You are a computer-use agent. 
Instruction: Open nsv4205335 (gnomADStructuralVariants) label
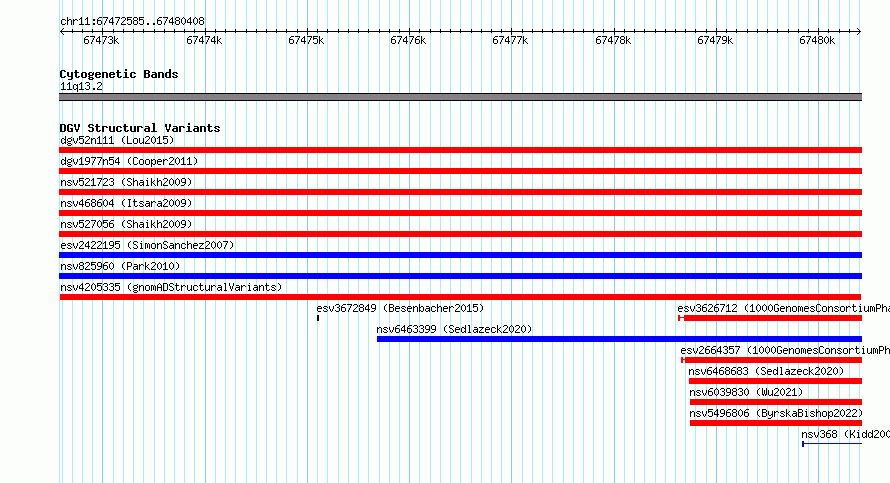(171, 287)
